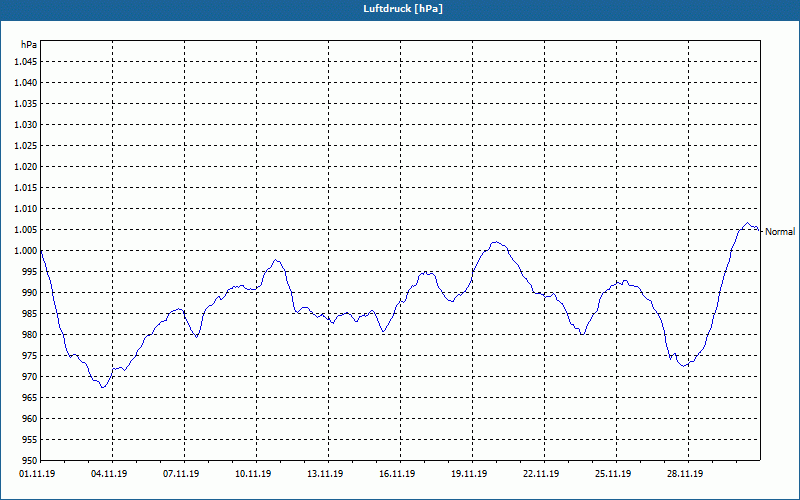Click the 04.11.19 date label
The width and height of the screenshot is (800, 500).
click(109, 474)
